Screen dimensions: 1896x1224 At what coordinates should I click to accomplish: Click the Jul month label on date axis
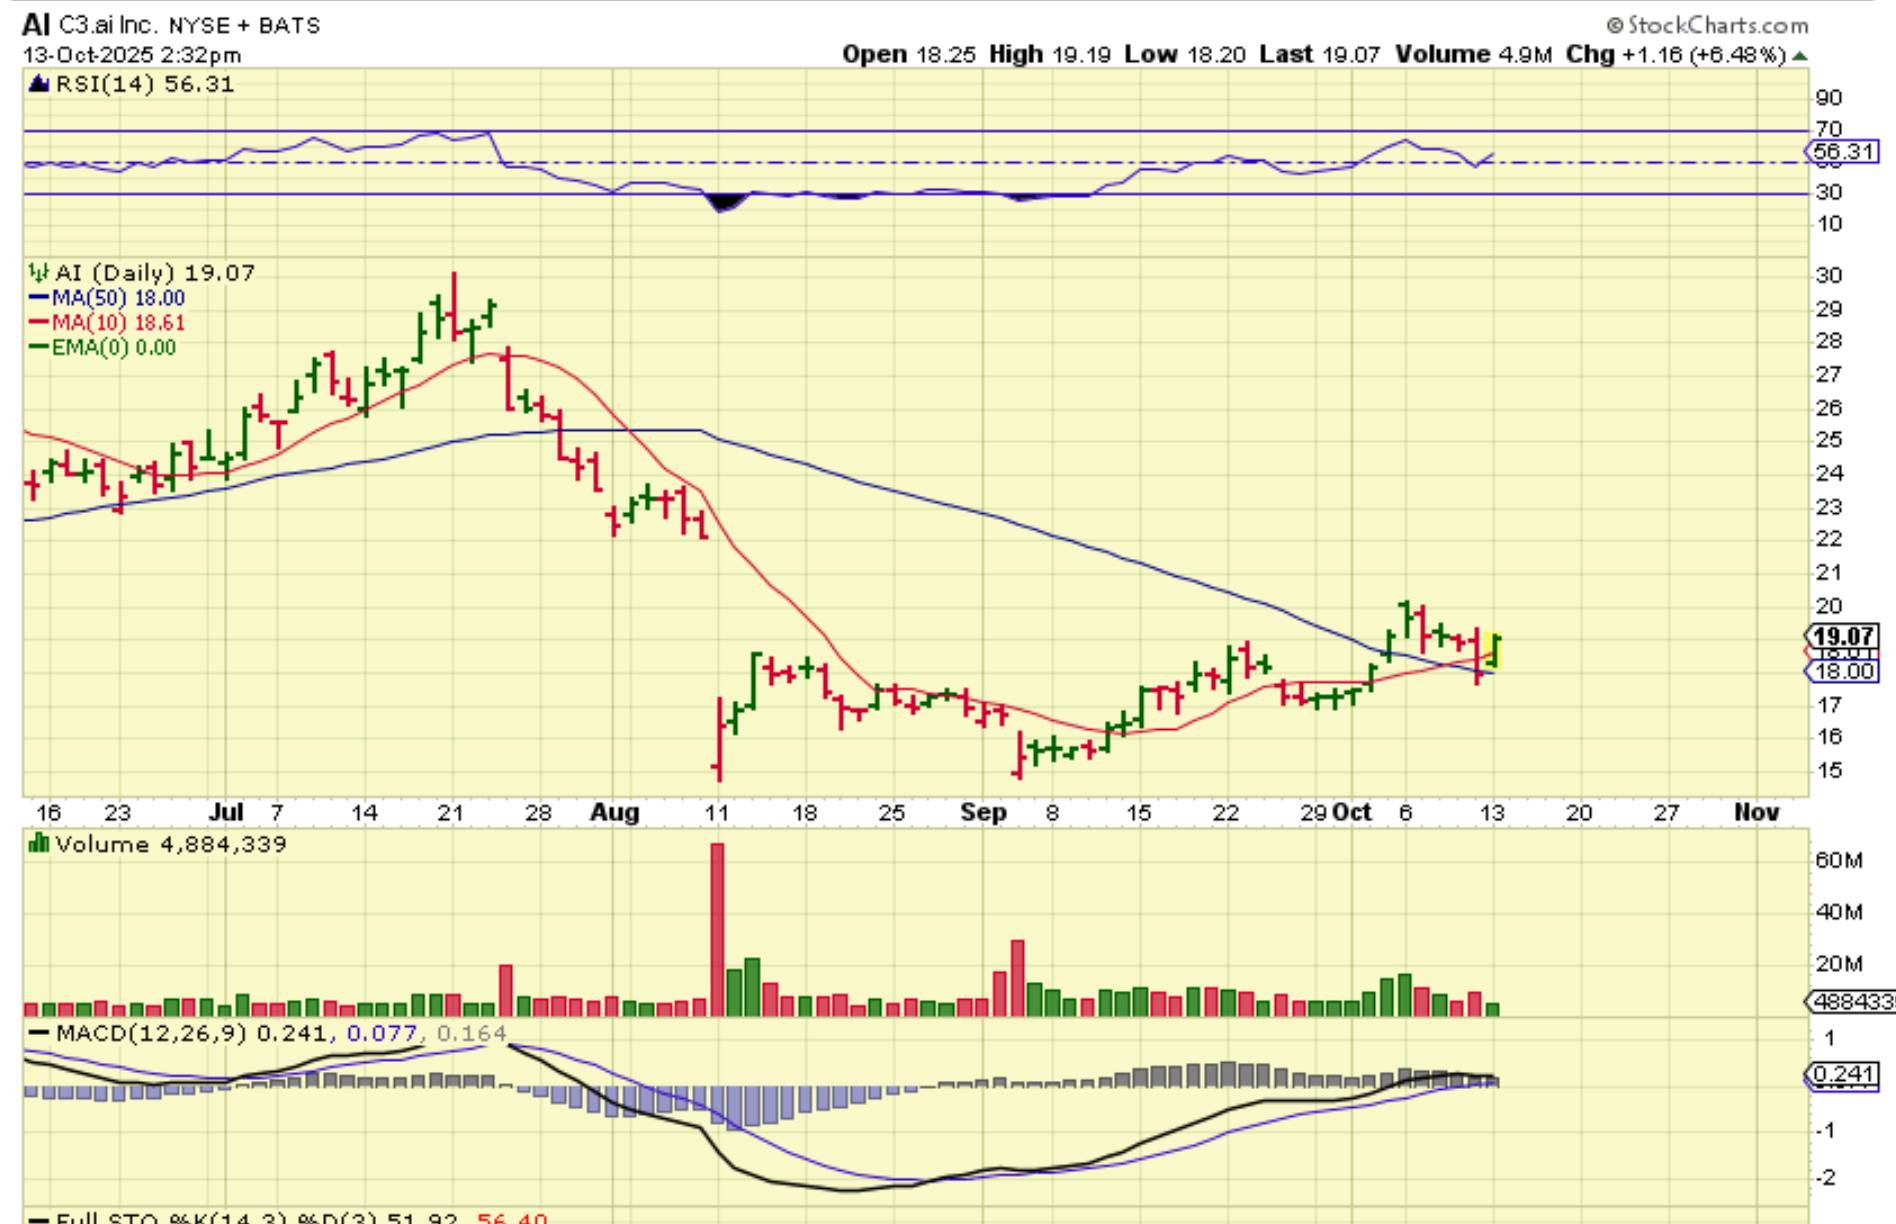click(x=226, y=812)
